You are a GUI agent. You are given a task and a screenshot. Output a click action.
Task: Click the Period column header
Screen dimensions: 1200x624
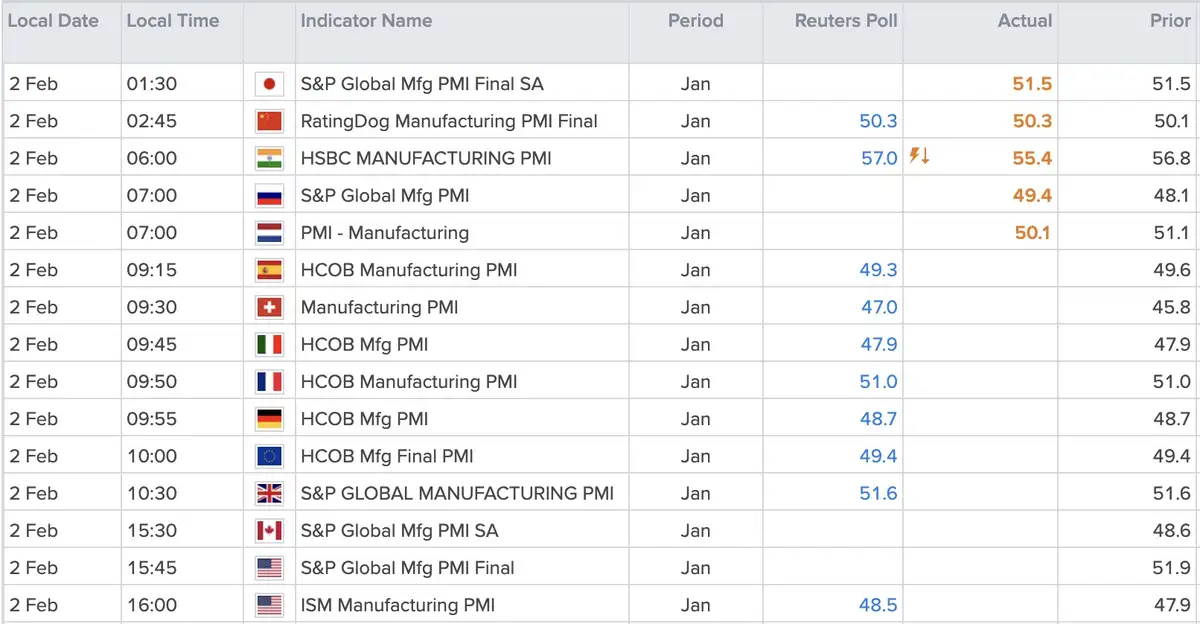pyautogui.click(x=695, y=20)
